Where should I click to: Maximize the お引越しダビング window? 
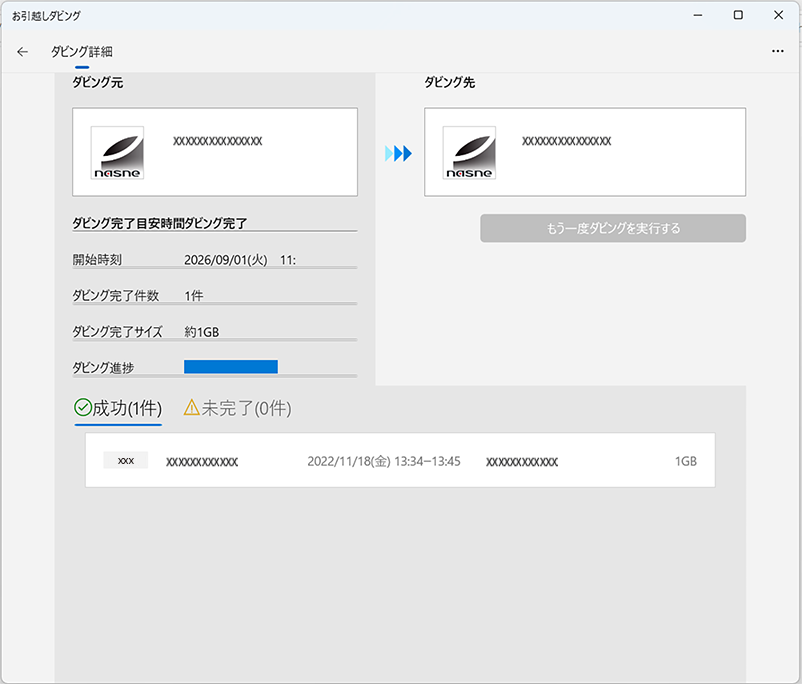click(738, 15)
